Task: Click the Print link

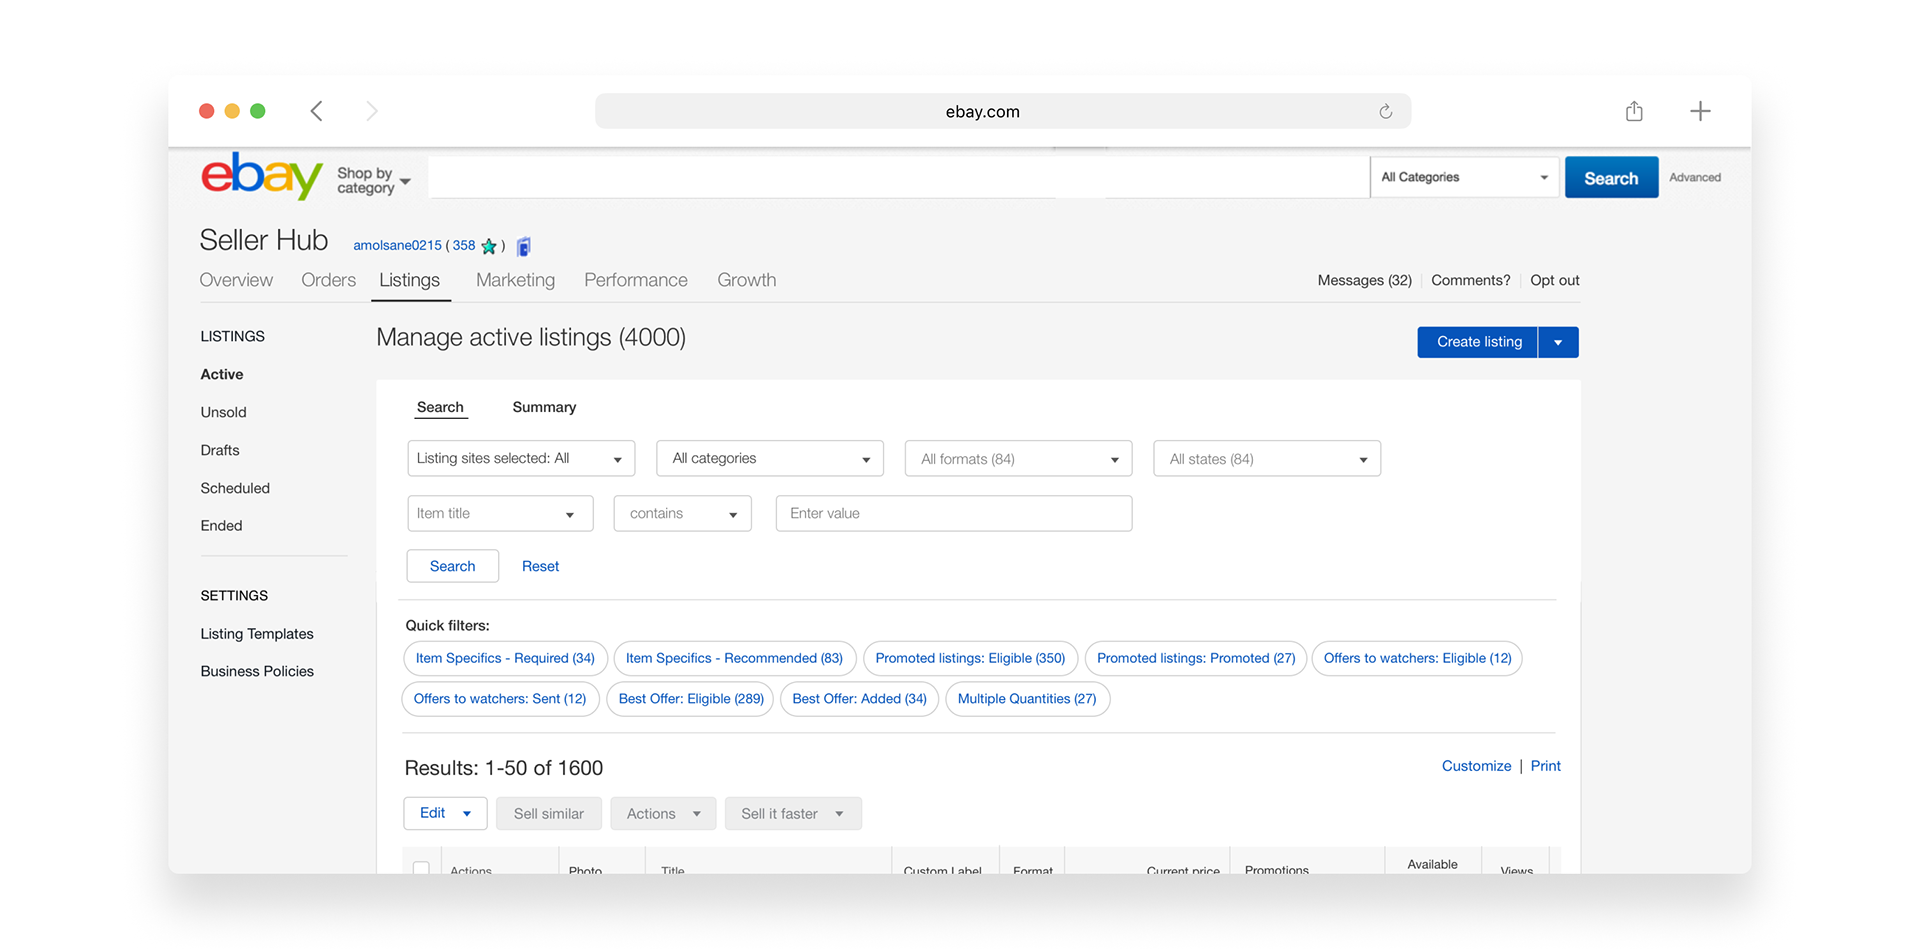Action: click(1545, 766)
